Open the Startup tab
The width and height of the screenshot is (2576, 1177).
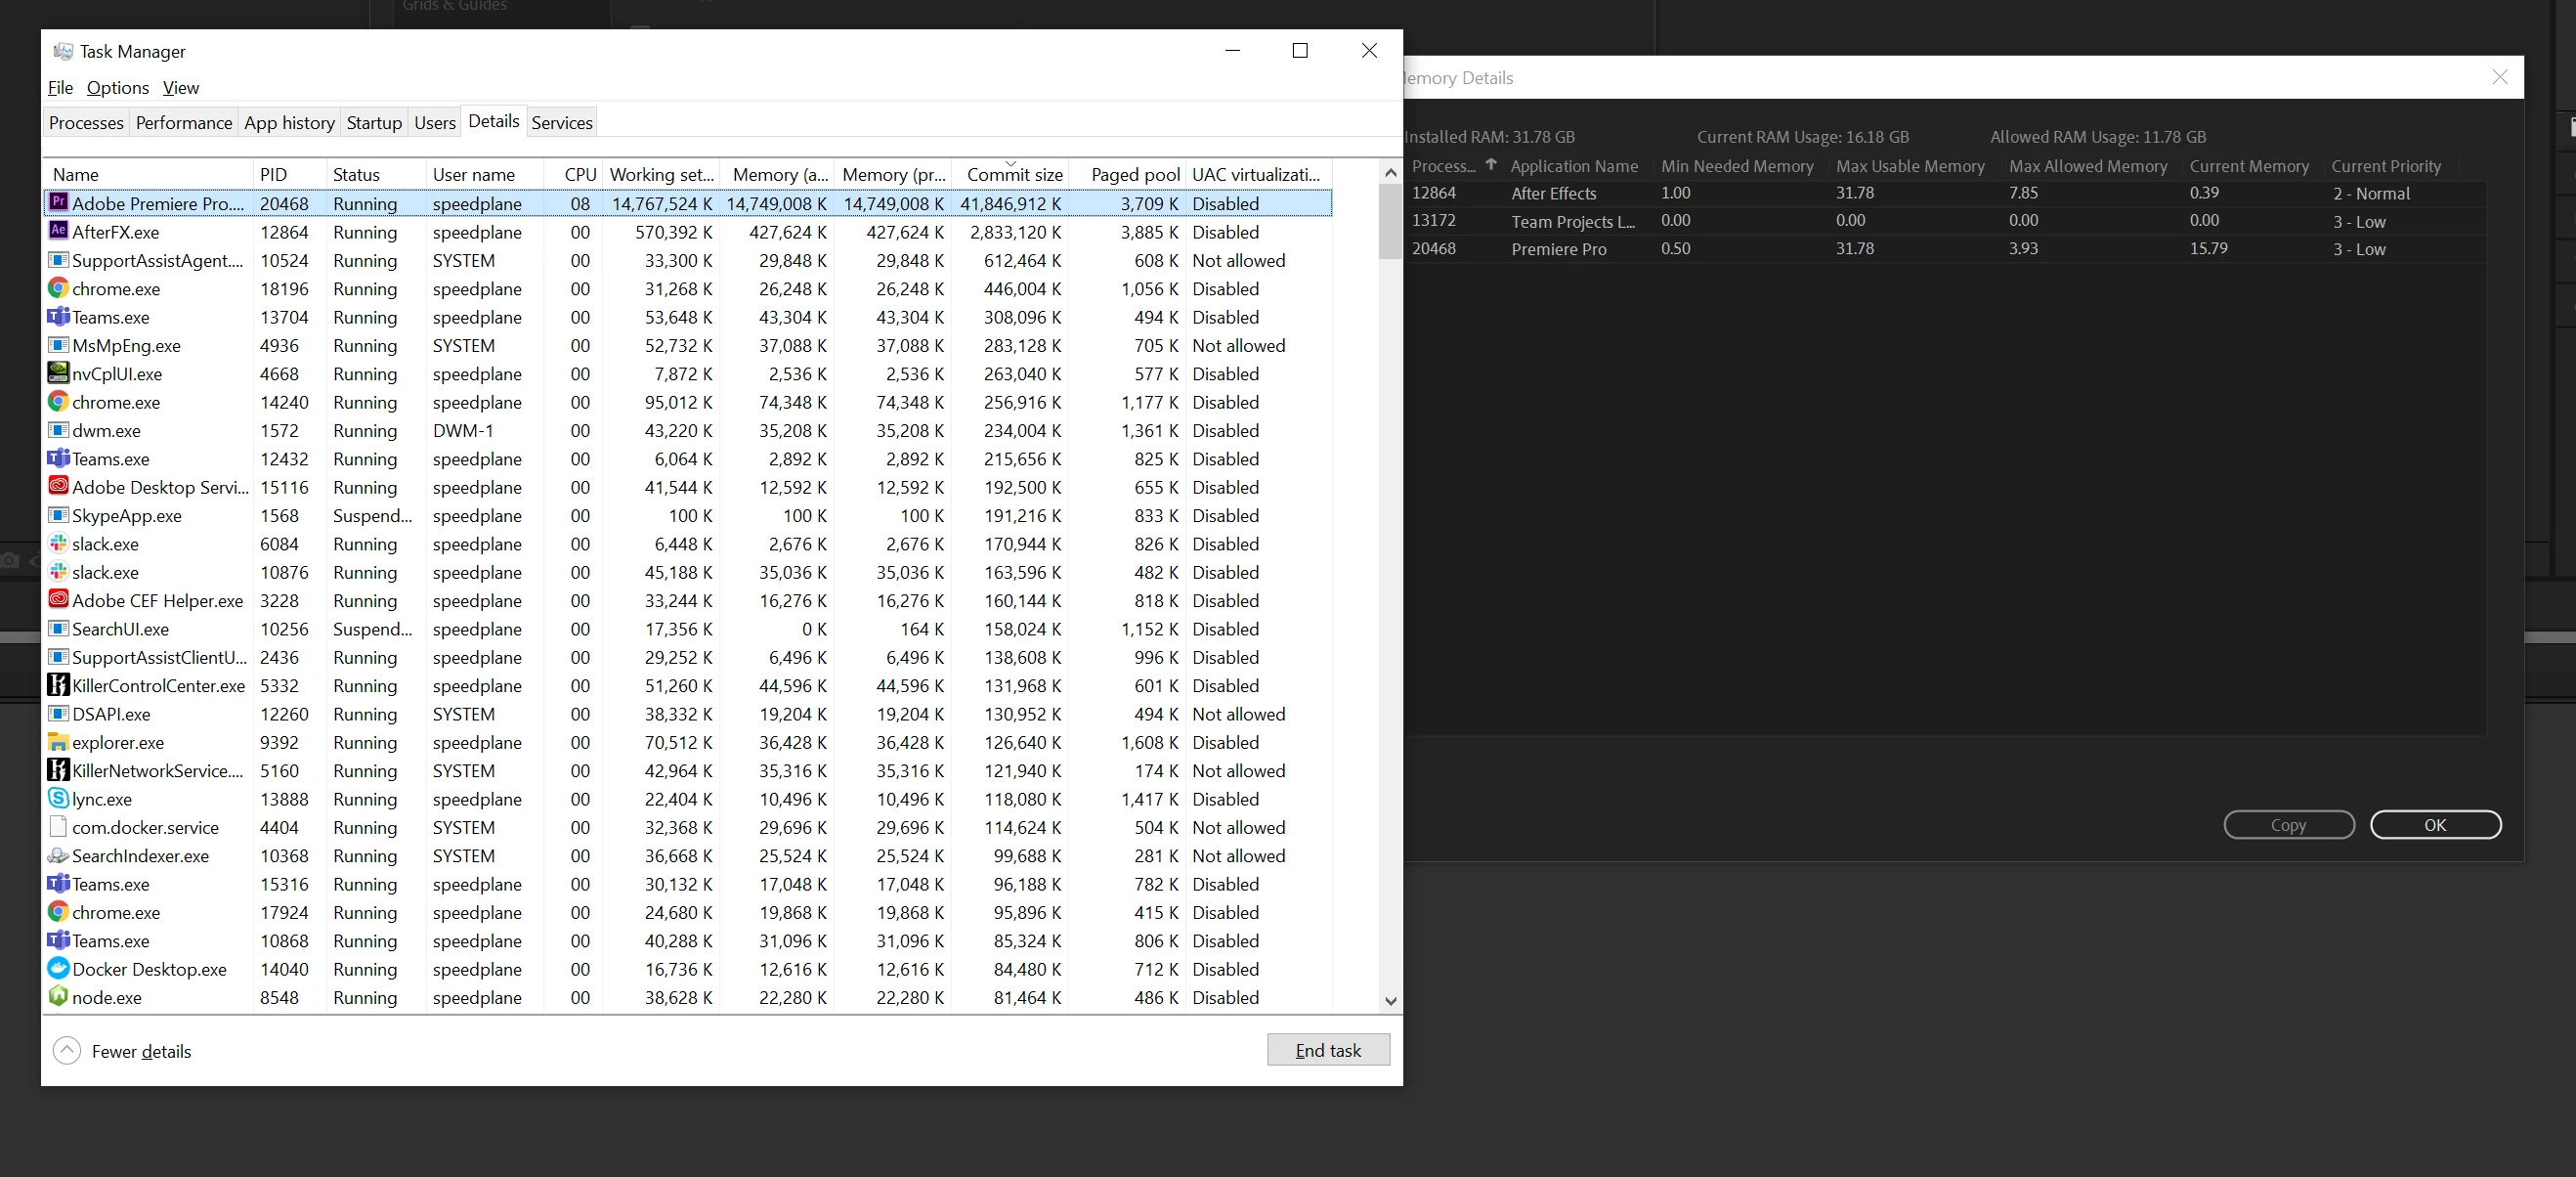[374, 123]
